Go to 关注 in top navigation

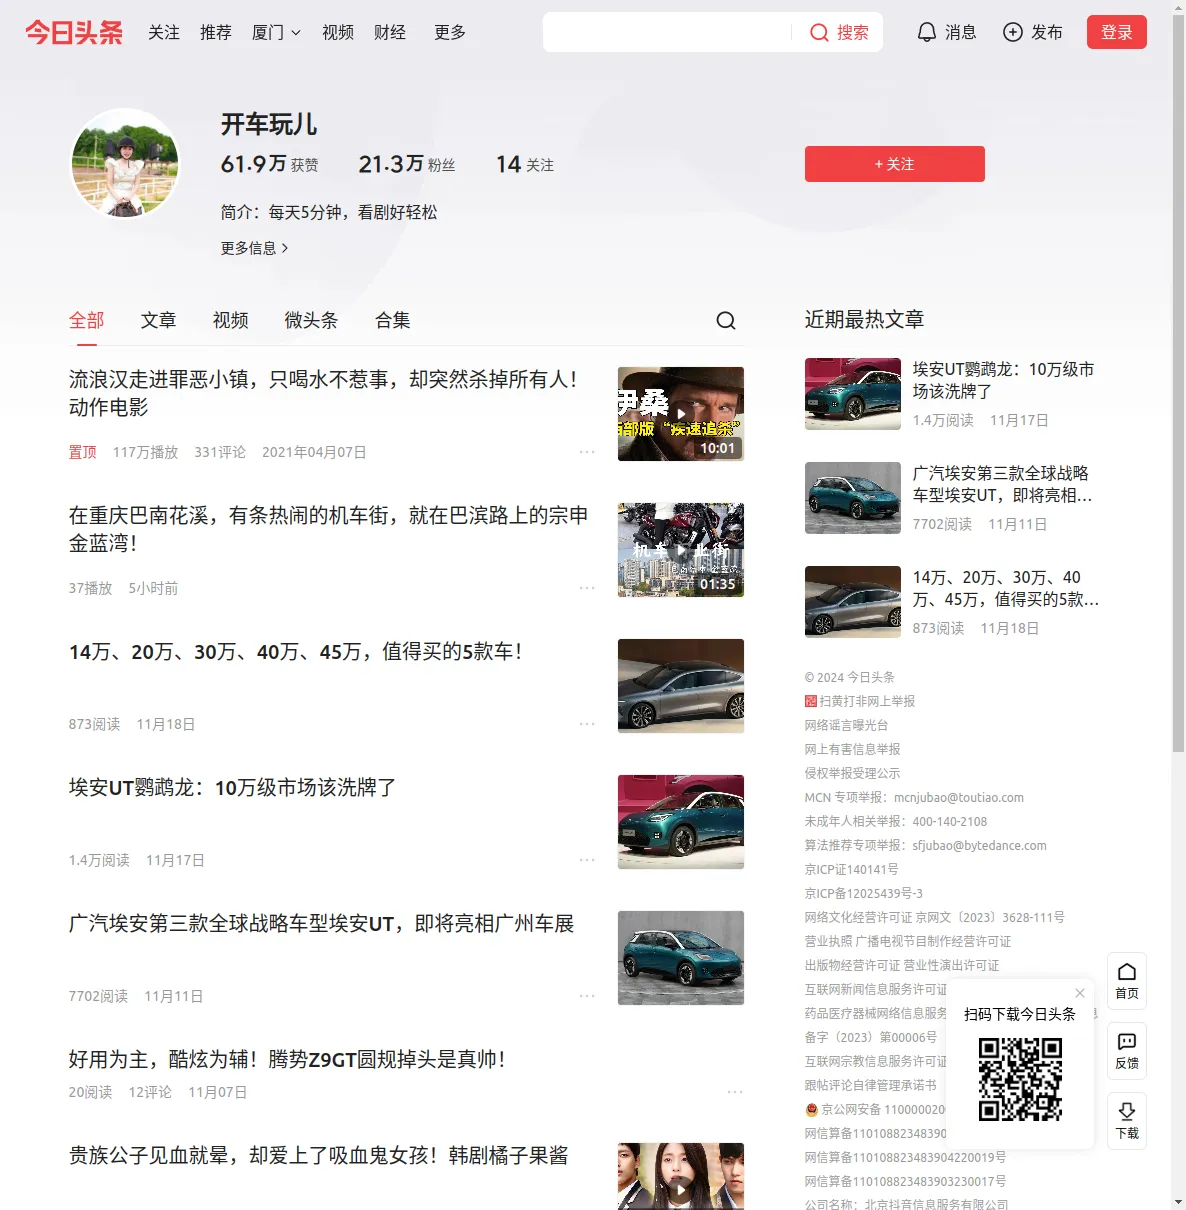pyautogui.click(x=164, y=33)
